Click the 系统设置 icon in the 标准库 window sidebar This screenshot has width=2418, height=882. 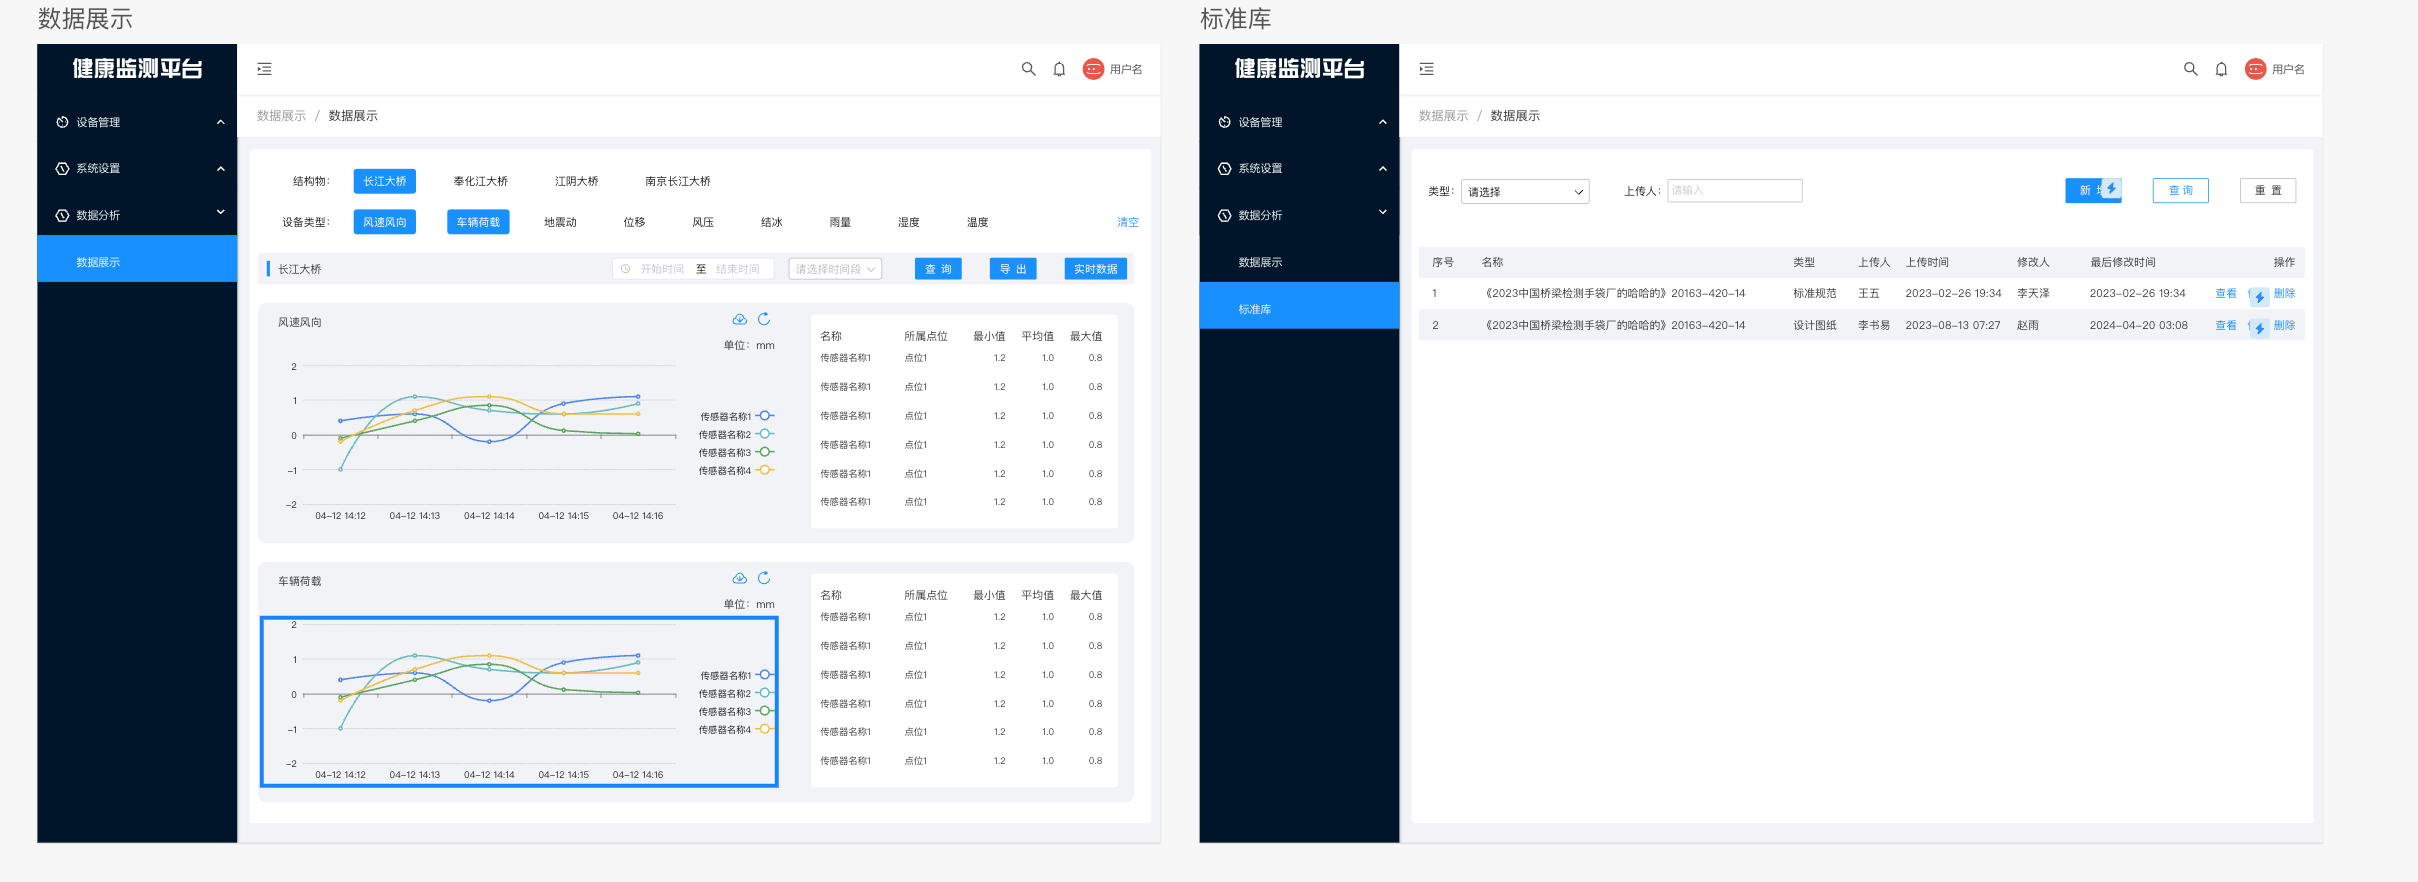click(1224, 168)
